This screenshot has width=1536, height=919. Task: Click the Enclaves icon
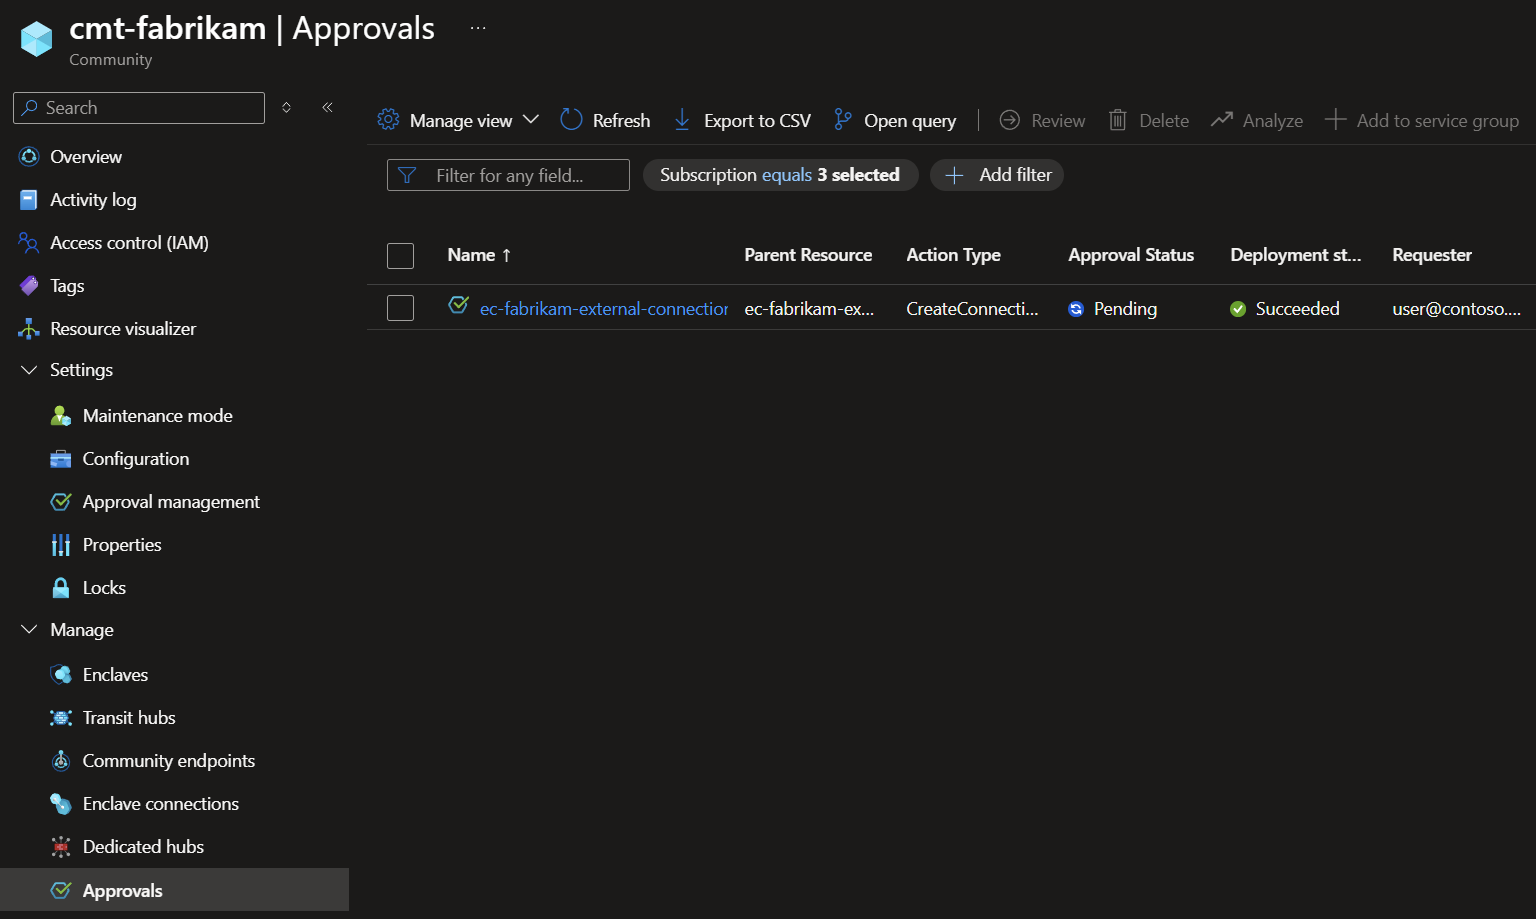(x=61, y=675)
